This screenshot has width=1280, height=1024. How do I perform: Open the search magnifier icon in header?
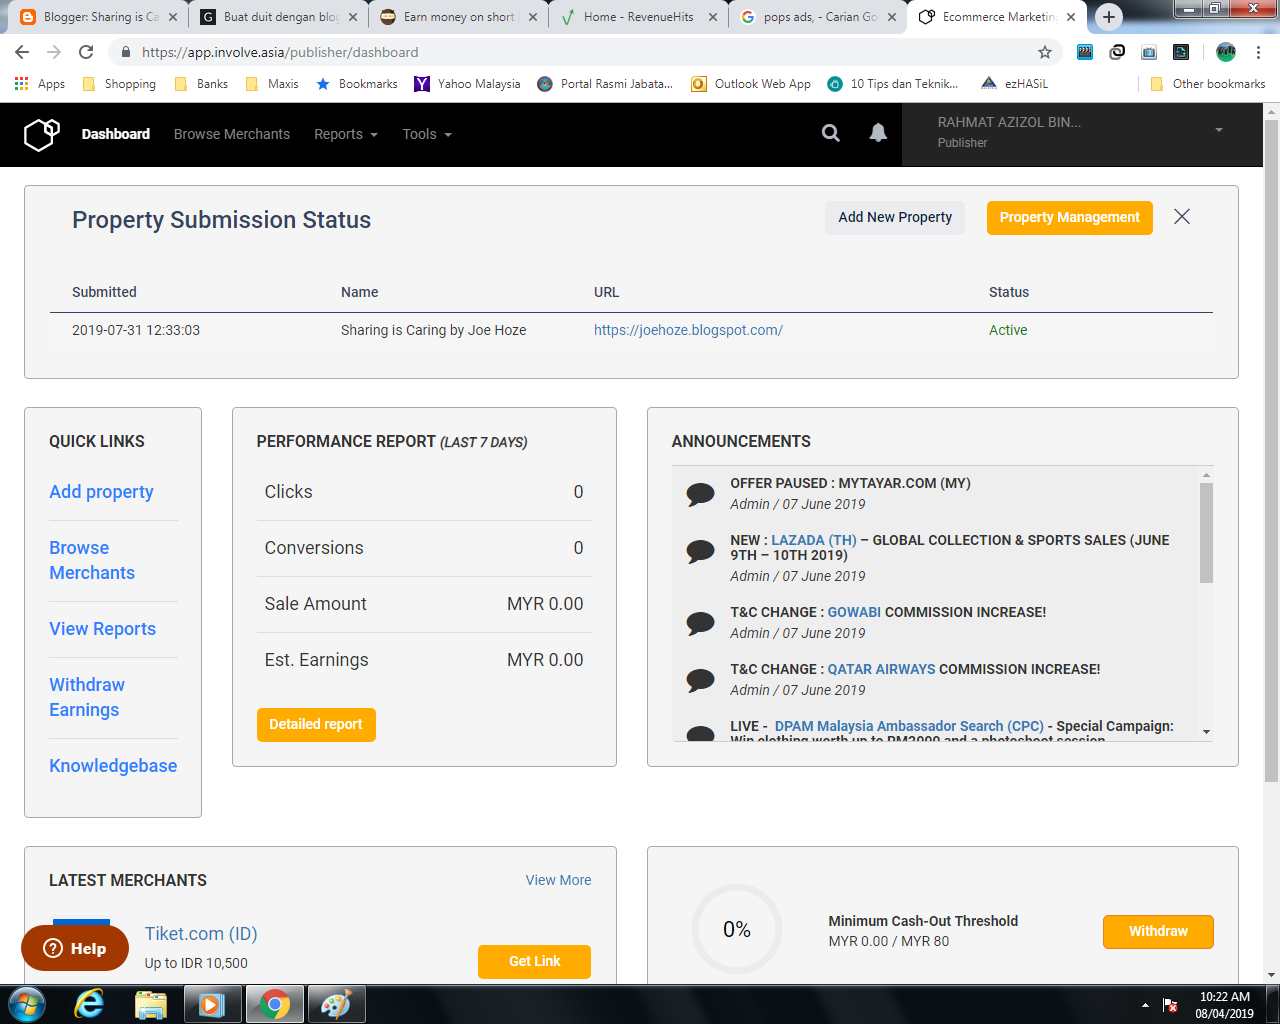(831, 133)
